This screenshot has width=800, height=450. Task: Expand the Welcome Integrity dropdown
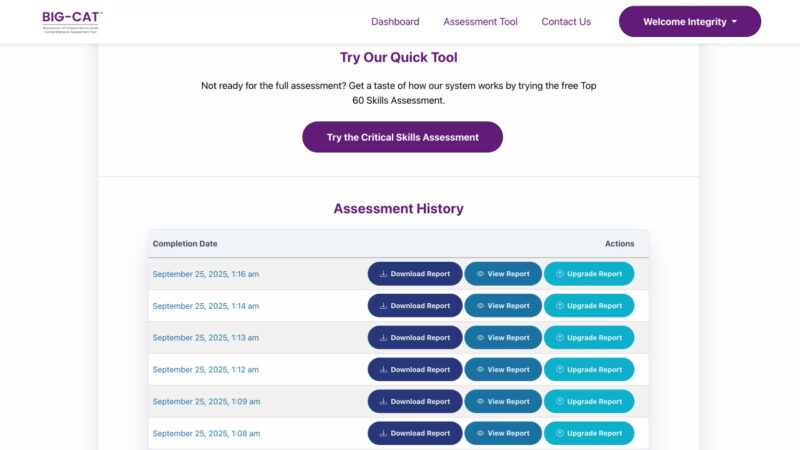690,22
